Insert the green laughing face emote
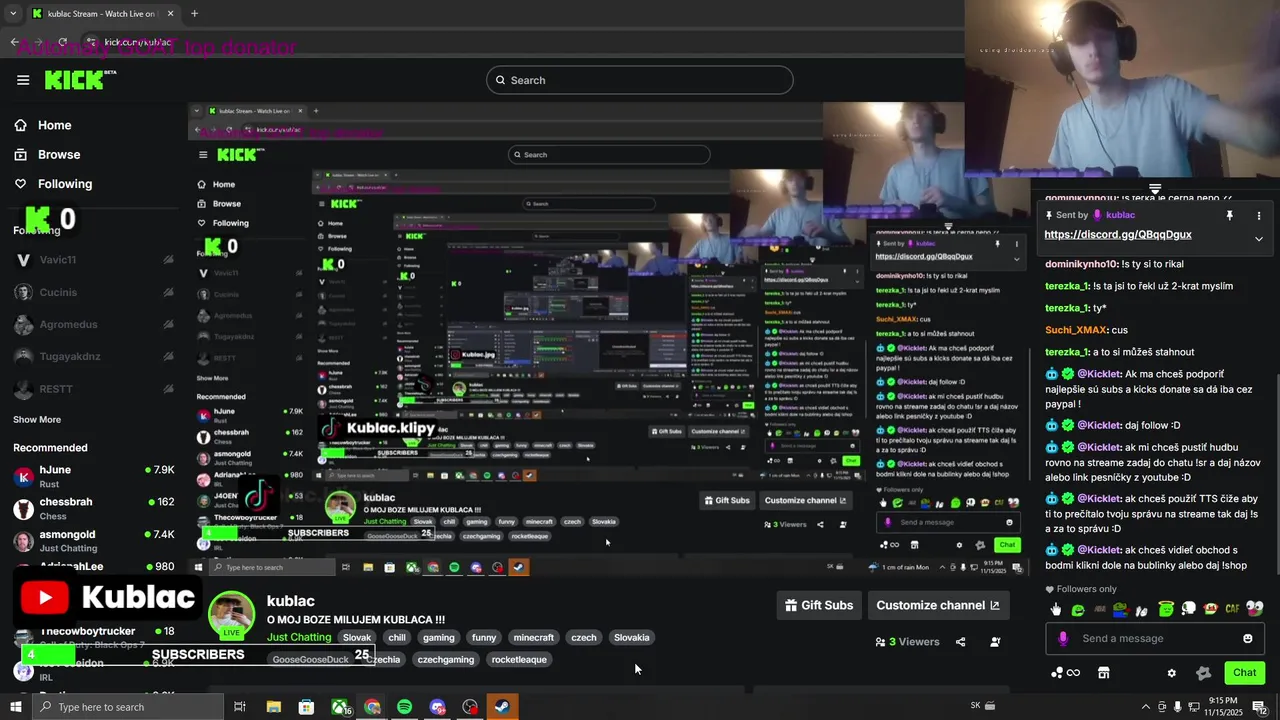 [x=1078, y=609]
